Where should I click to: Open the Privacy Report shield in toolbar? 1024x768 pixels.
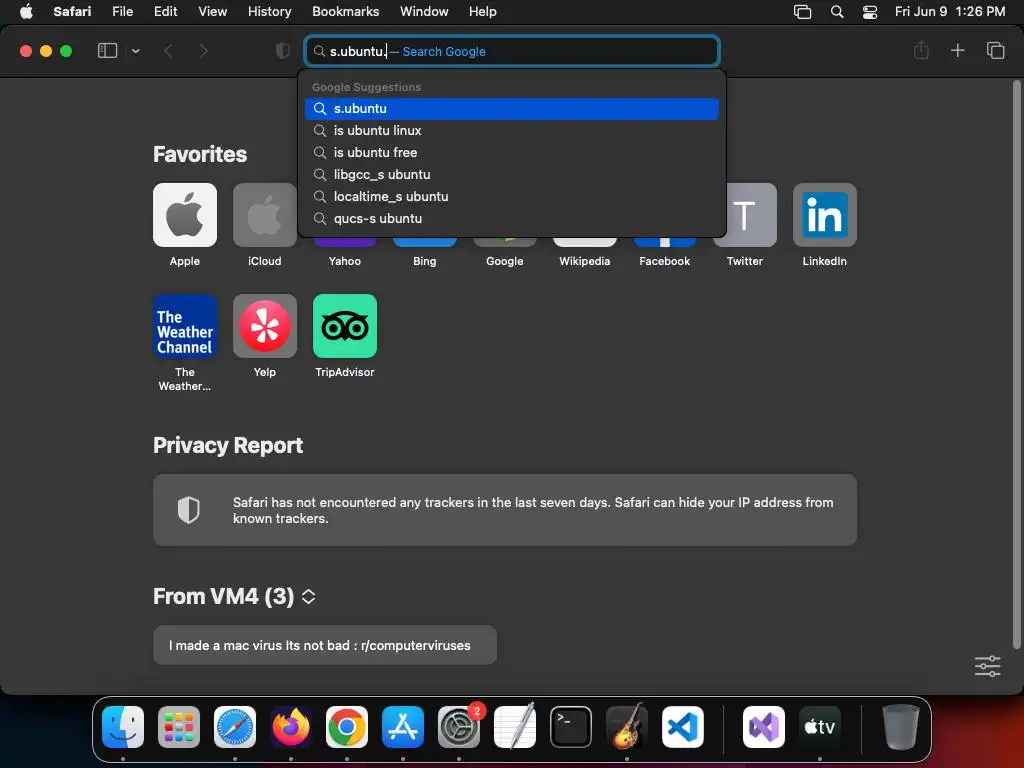282,51
